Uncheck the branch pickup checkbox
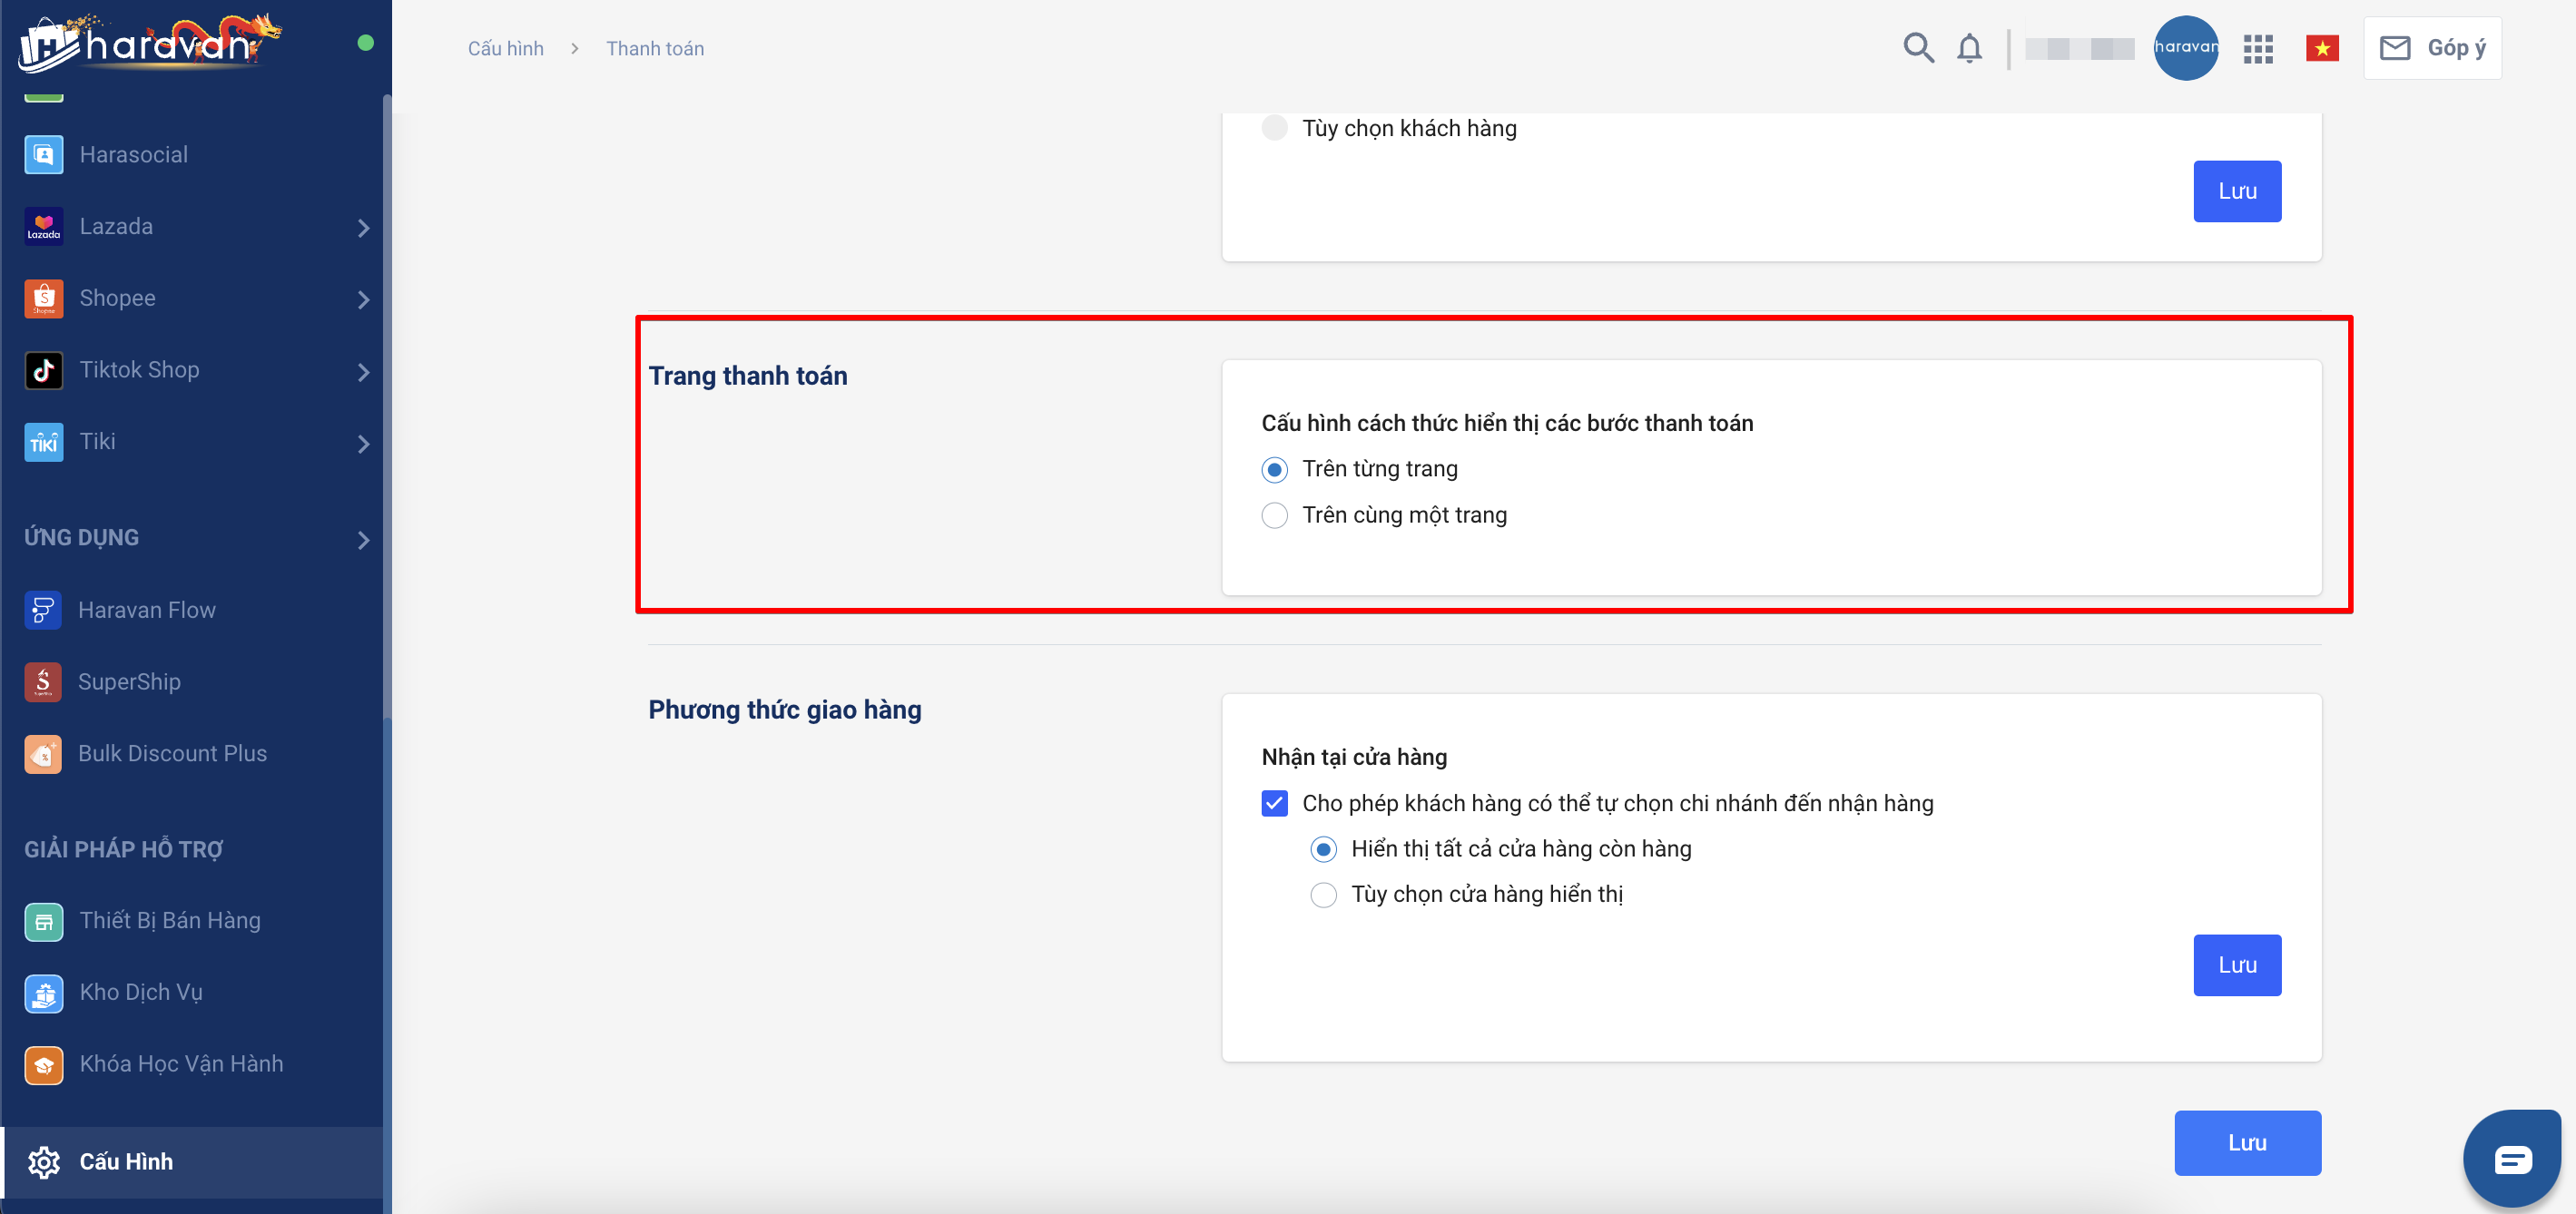The width and height of the screenshot is (2576, 1214). 1274,803
